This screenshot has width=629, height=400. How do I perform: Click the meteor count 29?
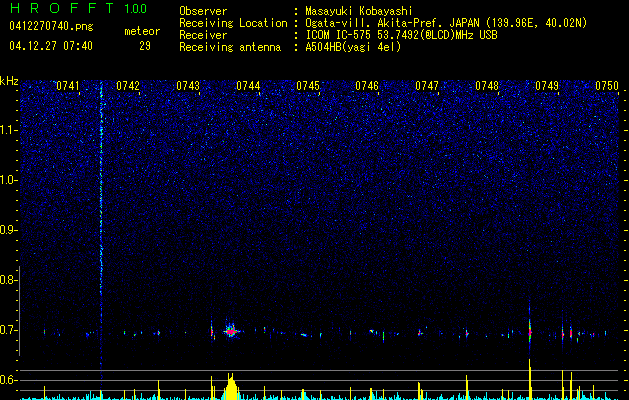[x=145, y=46]
